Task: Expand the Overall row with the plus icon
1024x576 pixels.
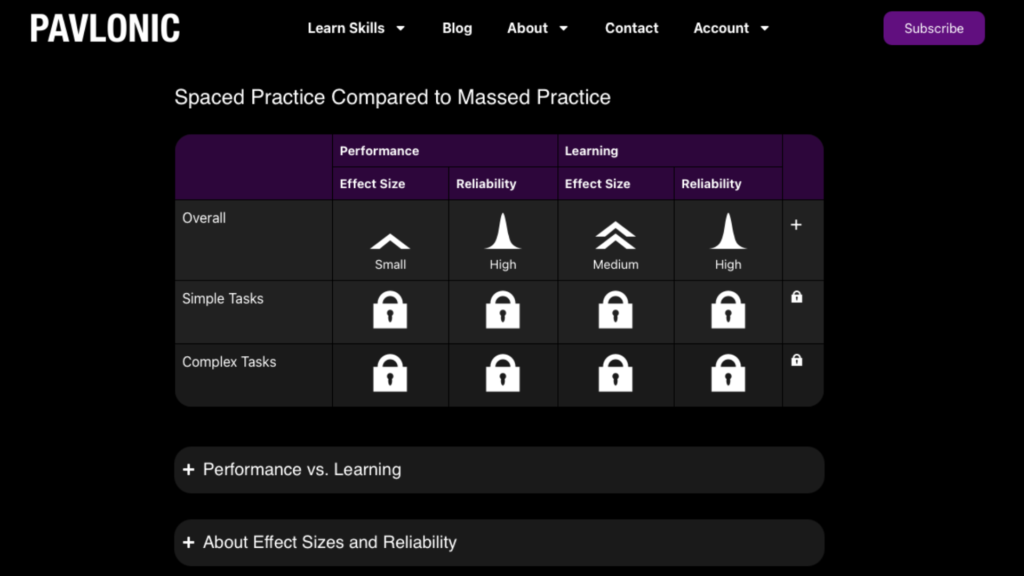Action: (x=796, y=225)
